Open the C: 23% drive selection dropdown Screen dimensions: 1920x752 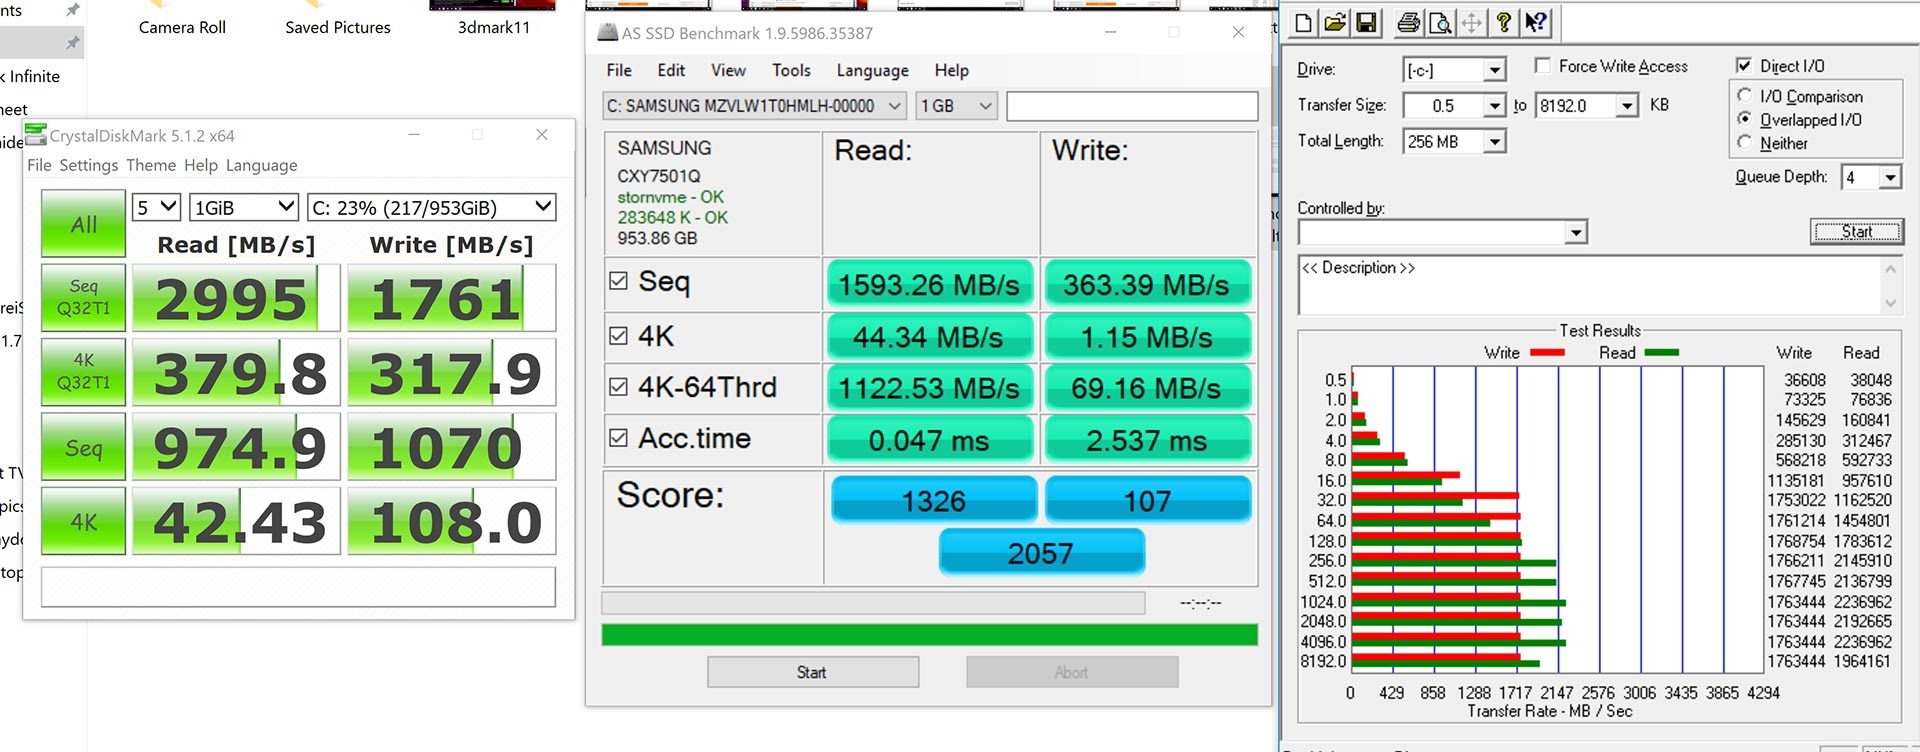coord(431,207)
